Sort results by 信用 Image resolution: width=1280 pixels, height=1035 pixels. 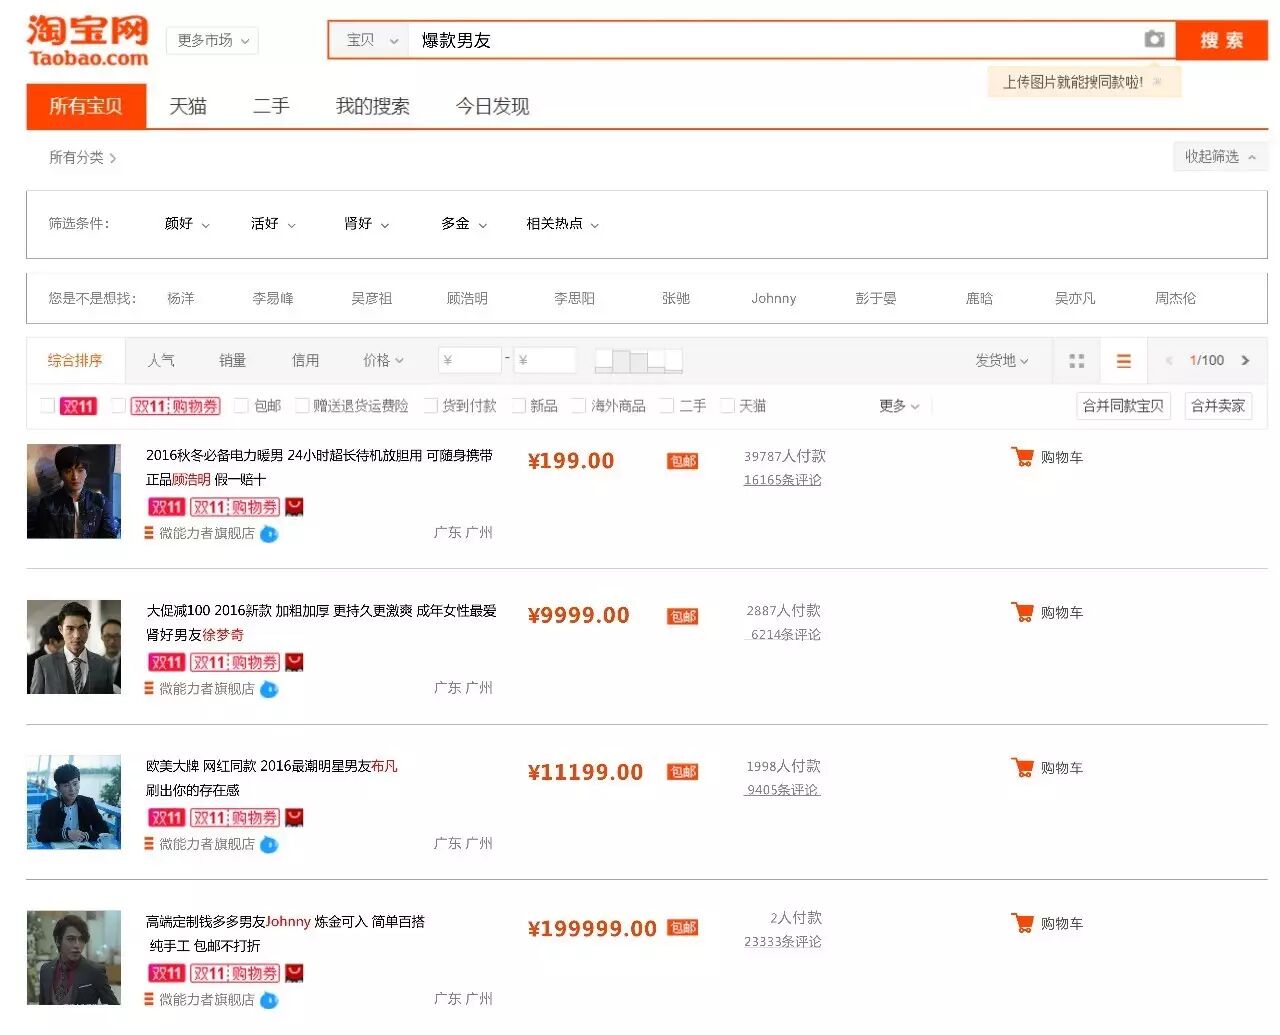point(305,361)
